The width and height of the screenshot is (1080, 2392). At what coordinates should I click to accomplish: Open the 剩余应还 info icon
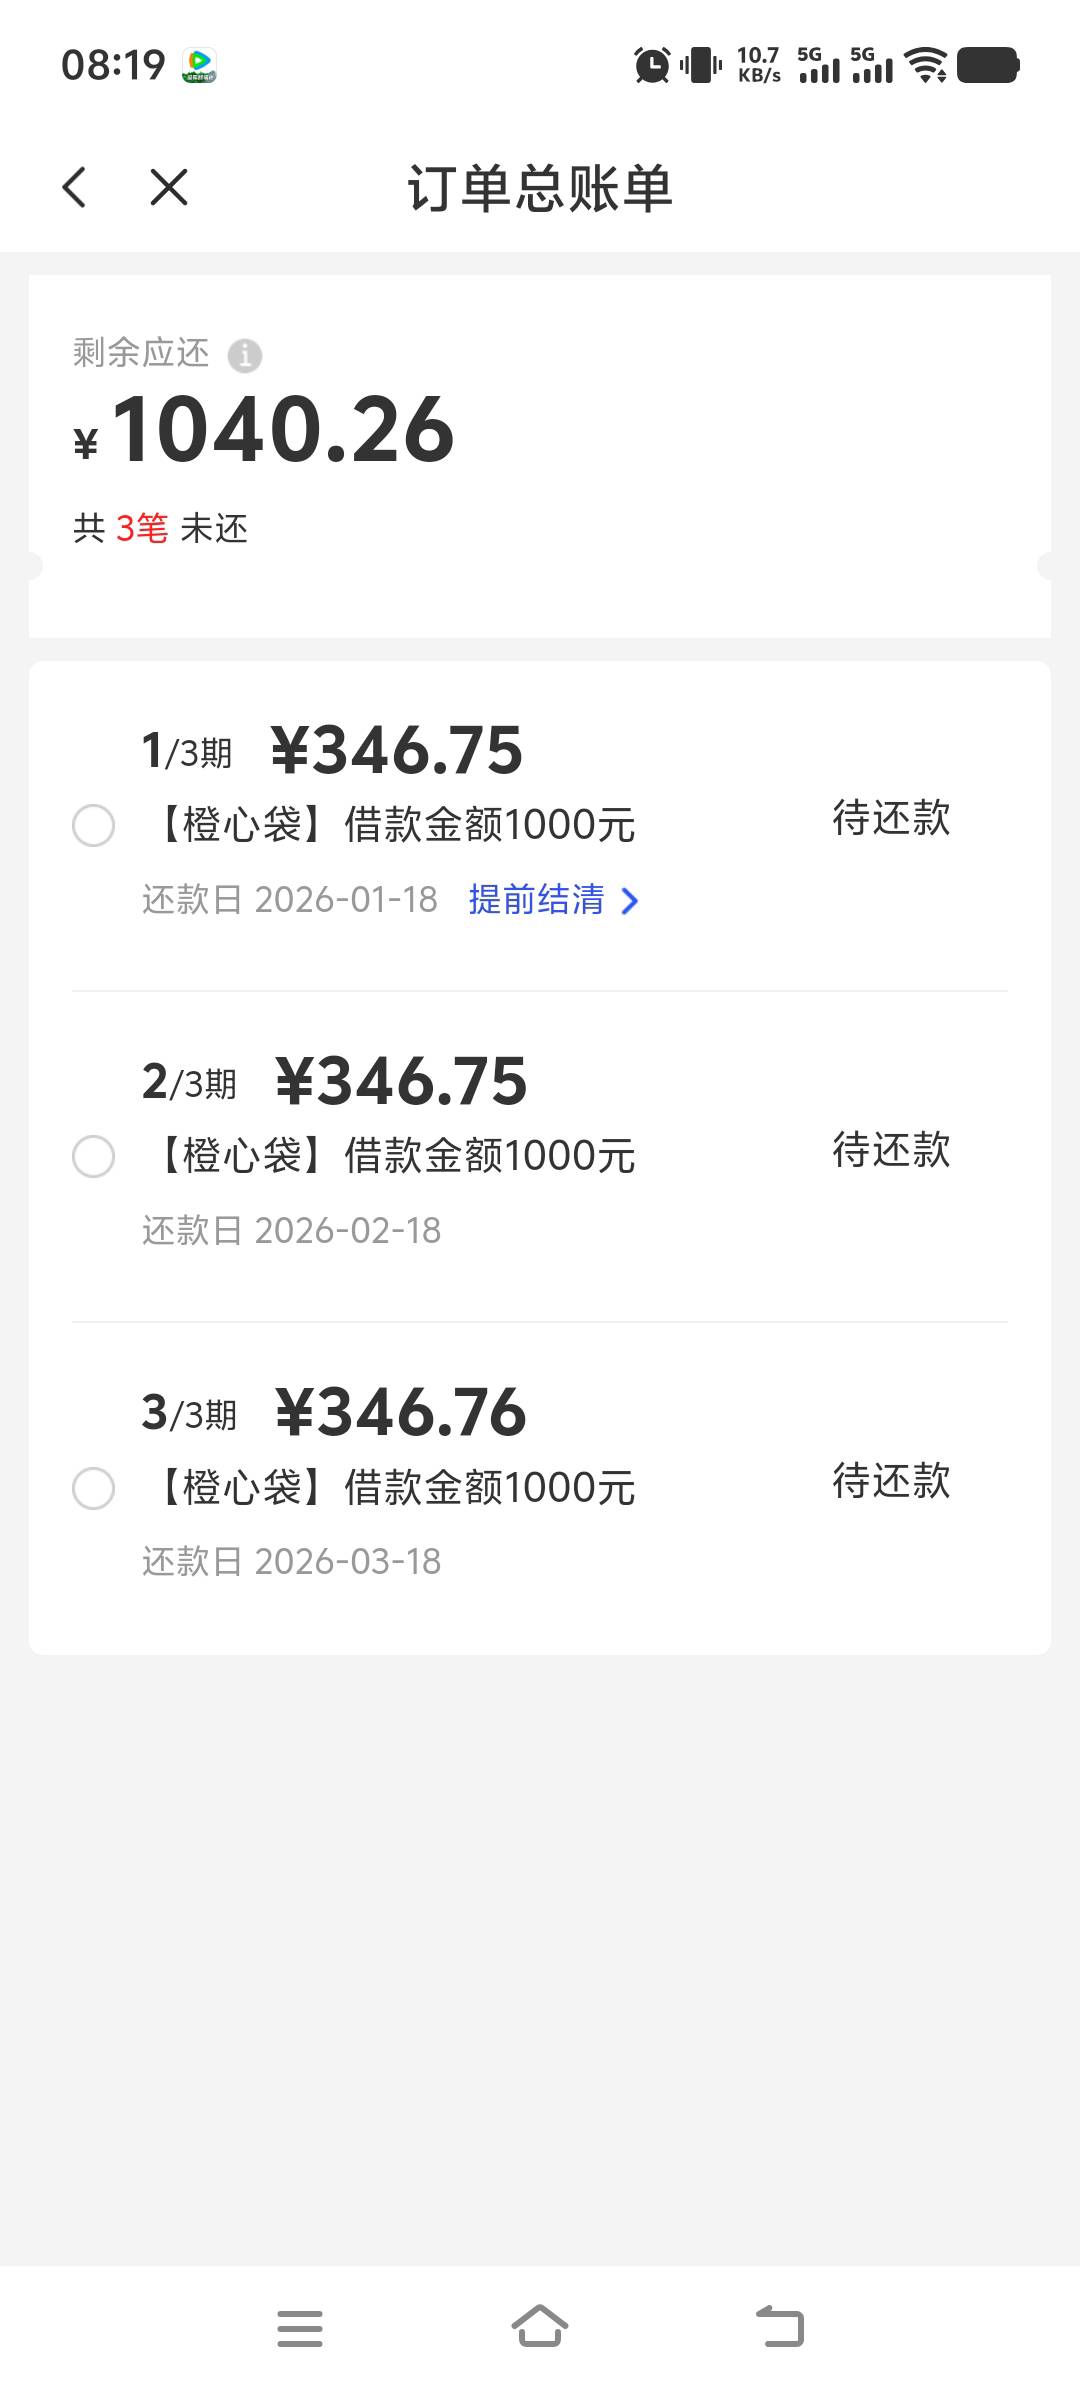(245, 355)
